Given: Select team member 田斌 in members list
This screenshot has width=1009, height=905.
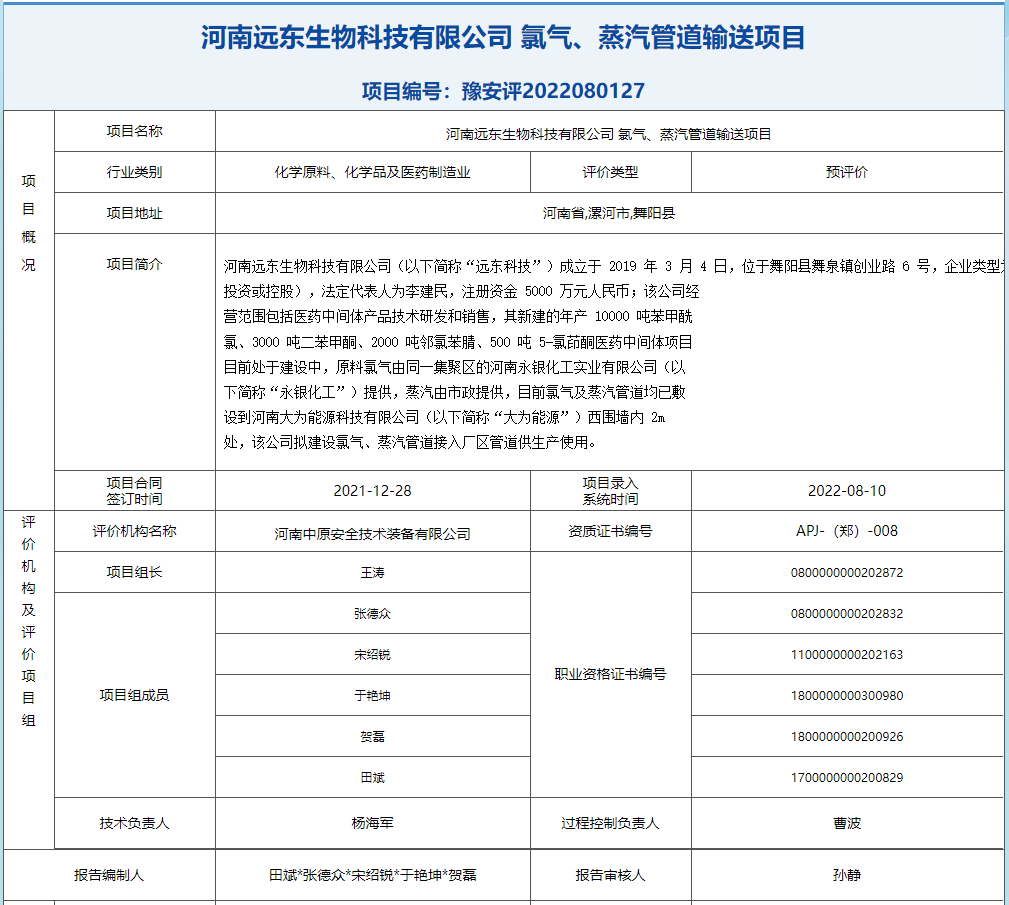Looking at the screenshot, I should (x=372, y=778).
